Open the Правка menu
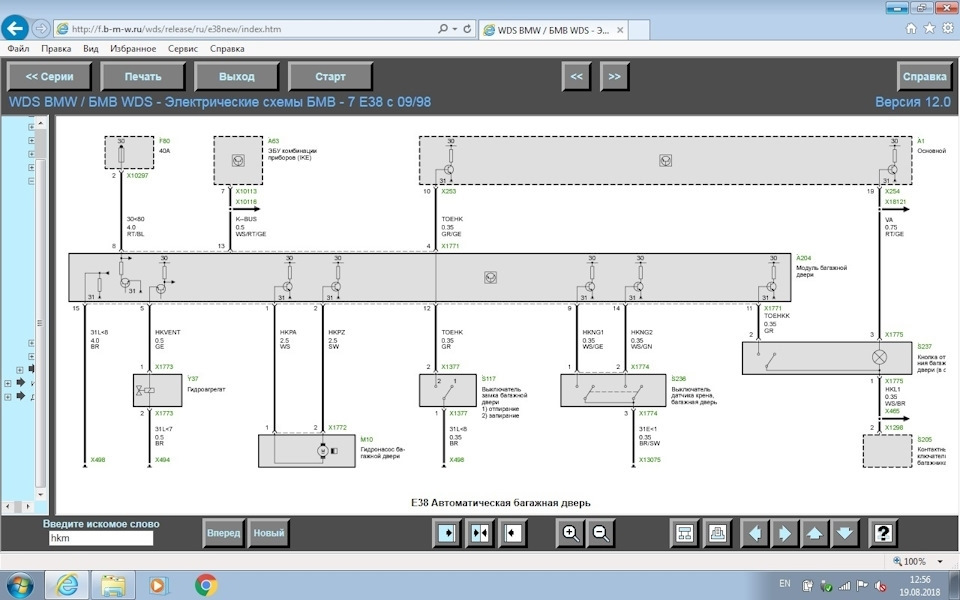 [56, 48]
